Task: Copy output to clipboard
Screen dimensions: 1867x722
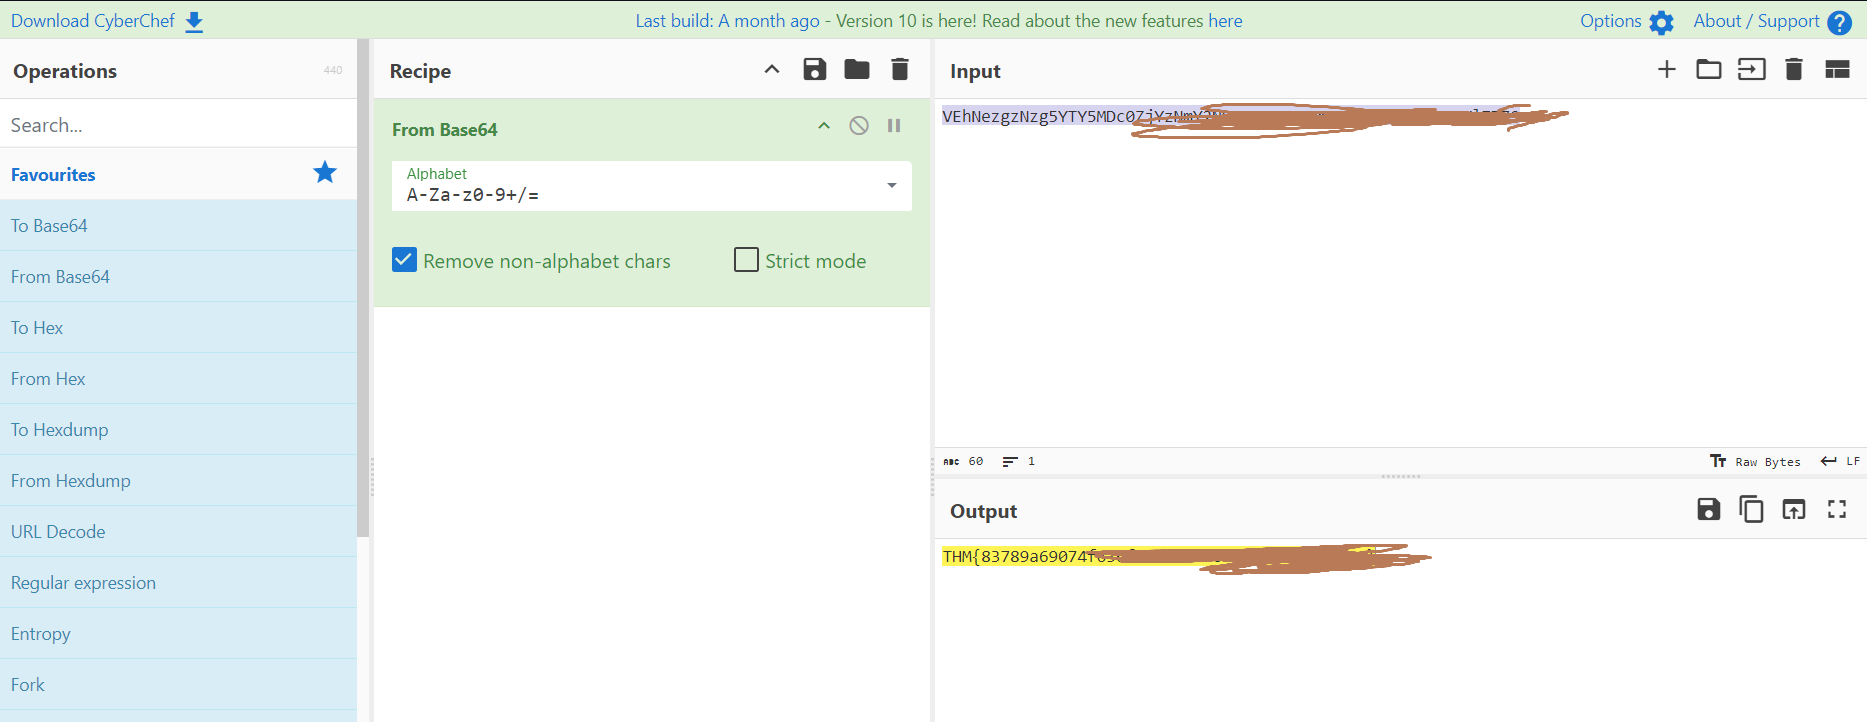Action: pyautogui.click(x=1751, y=509)
